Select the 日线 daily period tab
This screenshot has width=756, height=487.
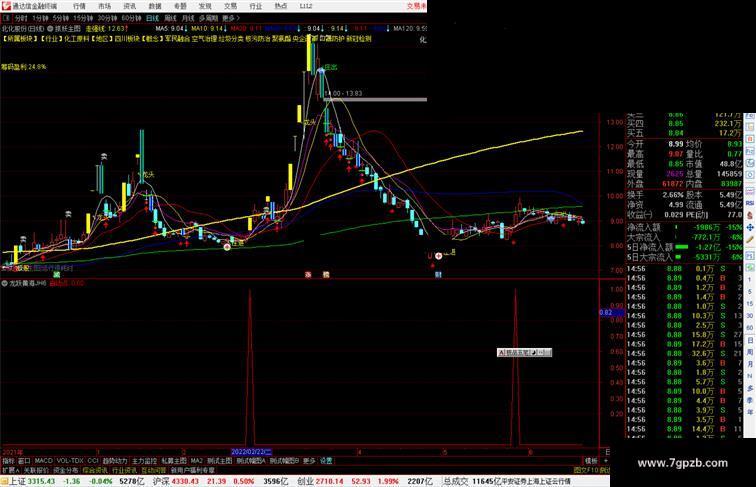(x=152, y=18)
